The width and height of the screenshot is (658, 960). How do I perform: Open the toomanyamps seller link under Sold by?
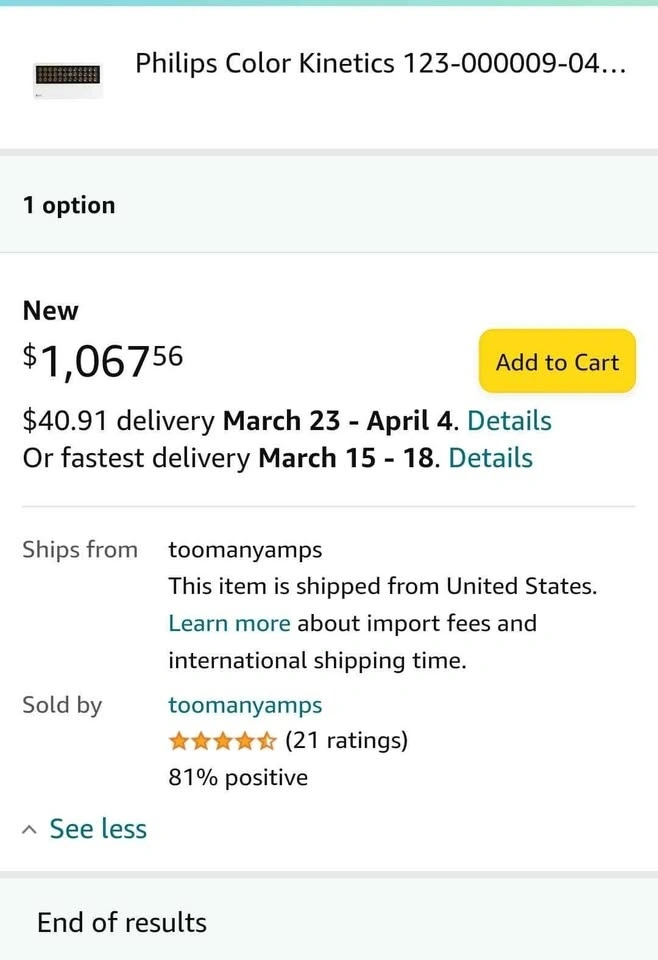click(245, 705)
